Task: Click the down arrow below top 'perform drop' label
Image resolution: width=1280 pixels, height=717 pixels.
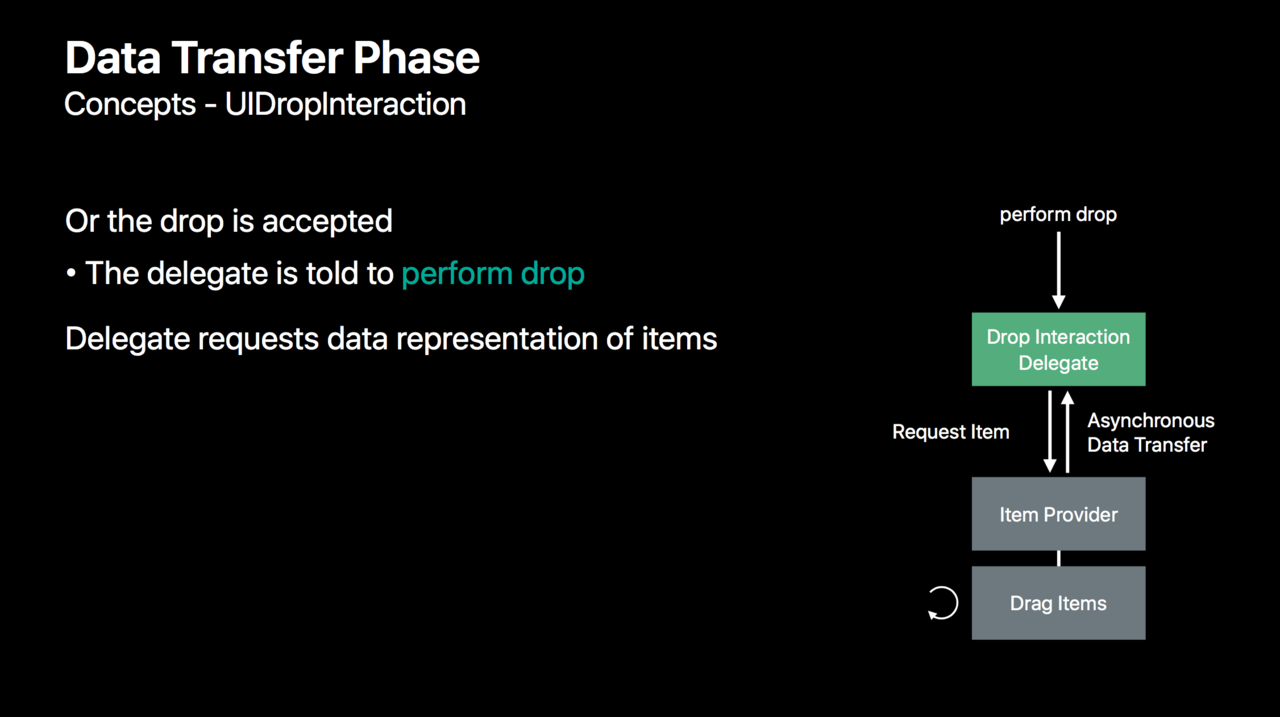Action: [1059, 268]
